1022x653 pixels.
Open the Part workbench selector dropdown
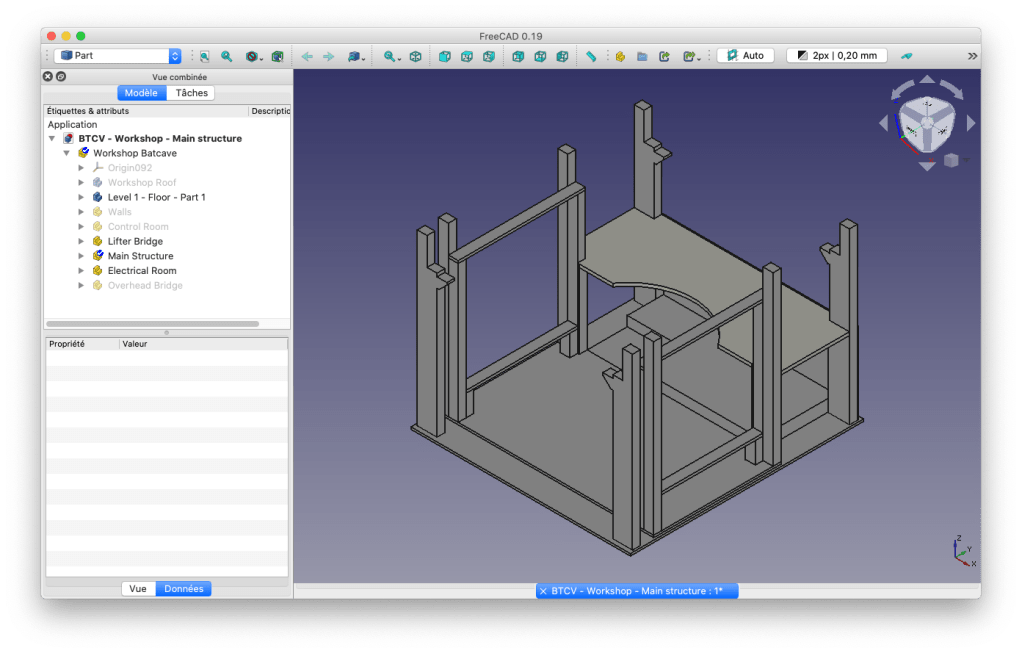[119, 56]
